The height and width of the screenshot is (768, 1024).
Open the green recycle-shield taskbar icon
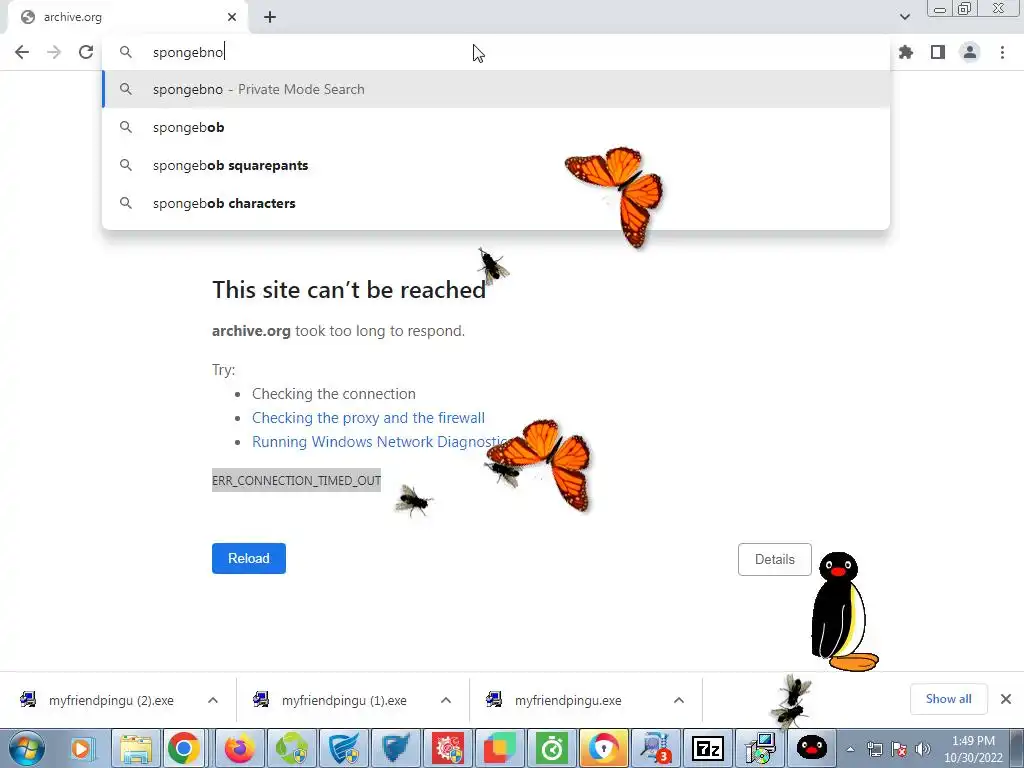click(x=291, y=748)
